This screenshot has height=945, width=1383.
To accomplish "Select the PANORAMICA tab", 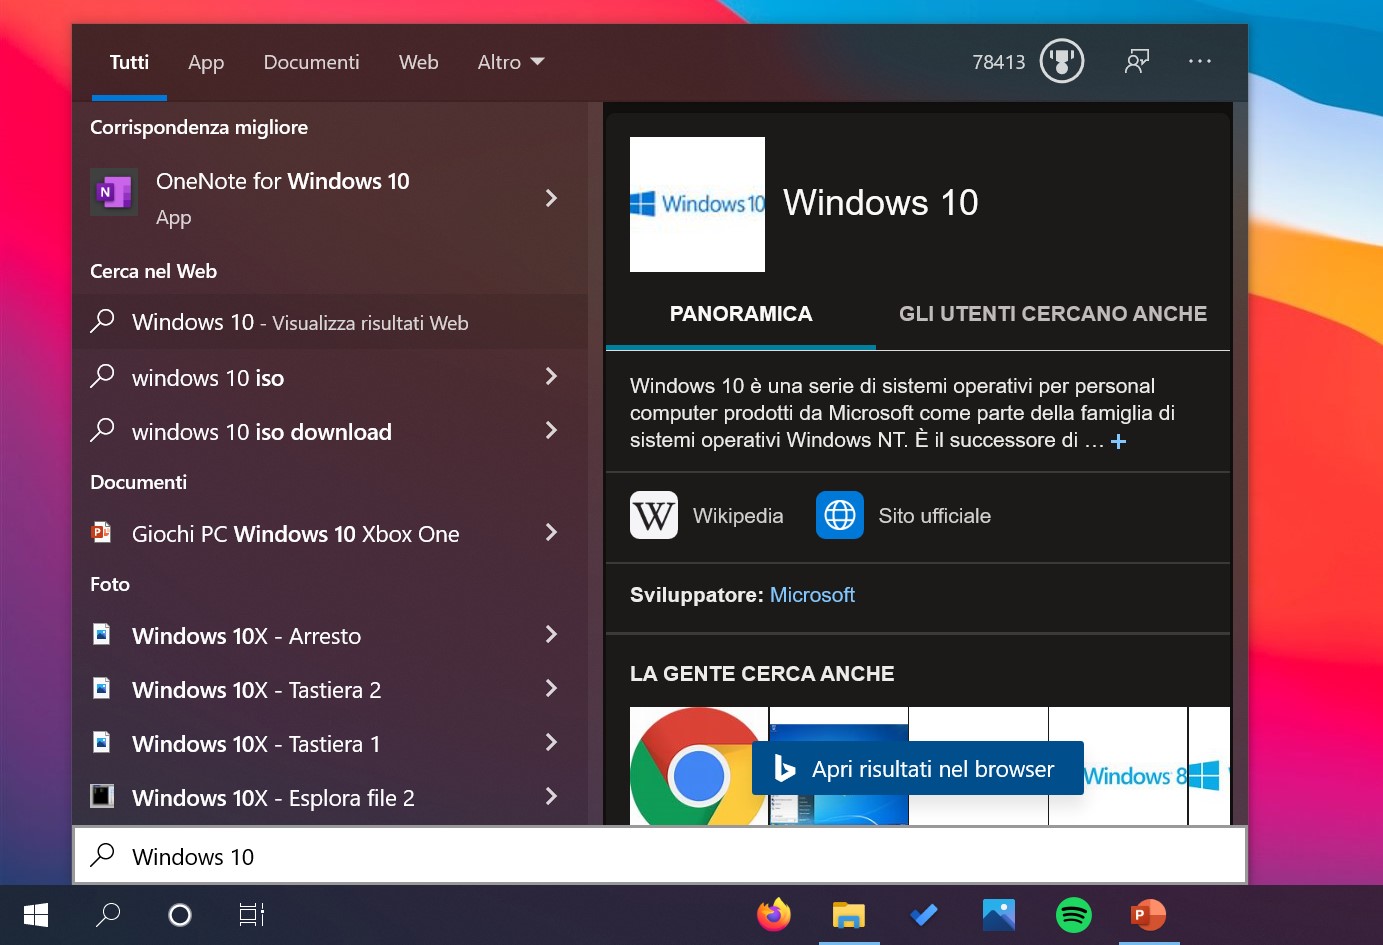I will coord(741,314).
